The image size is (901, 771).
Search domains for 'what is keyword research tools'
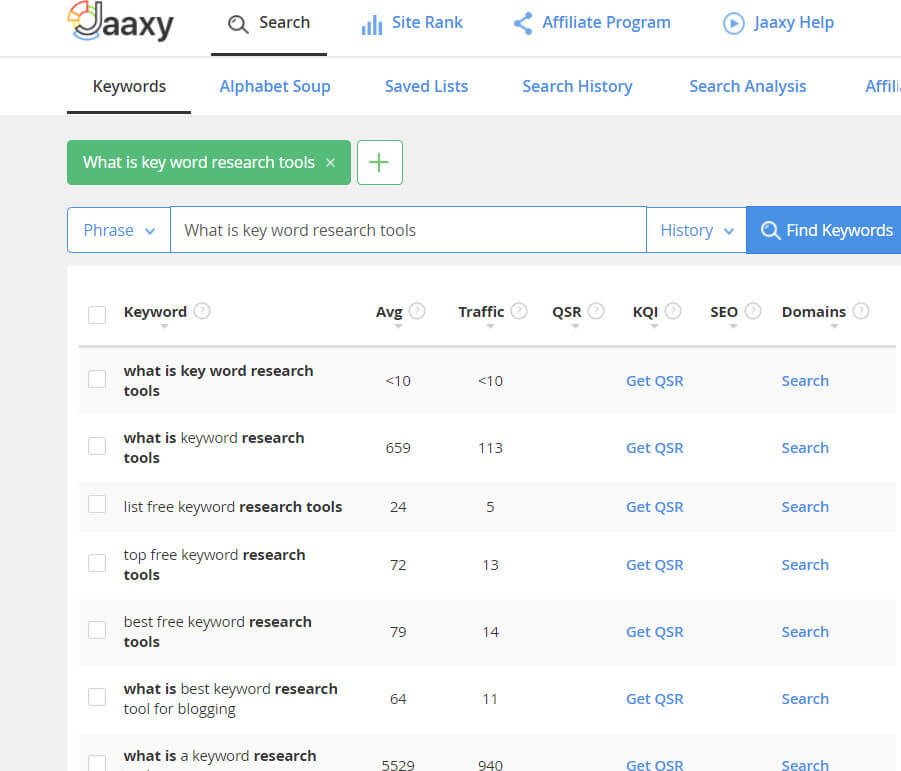[805, 448]
